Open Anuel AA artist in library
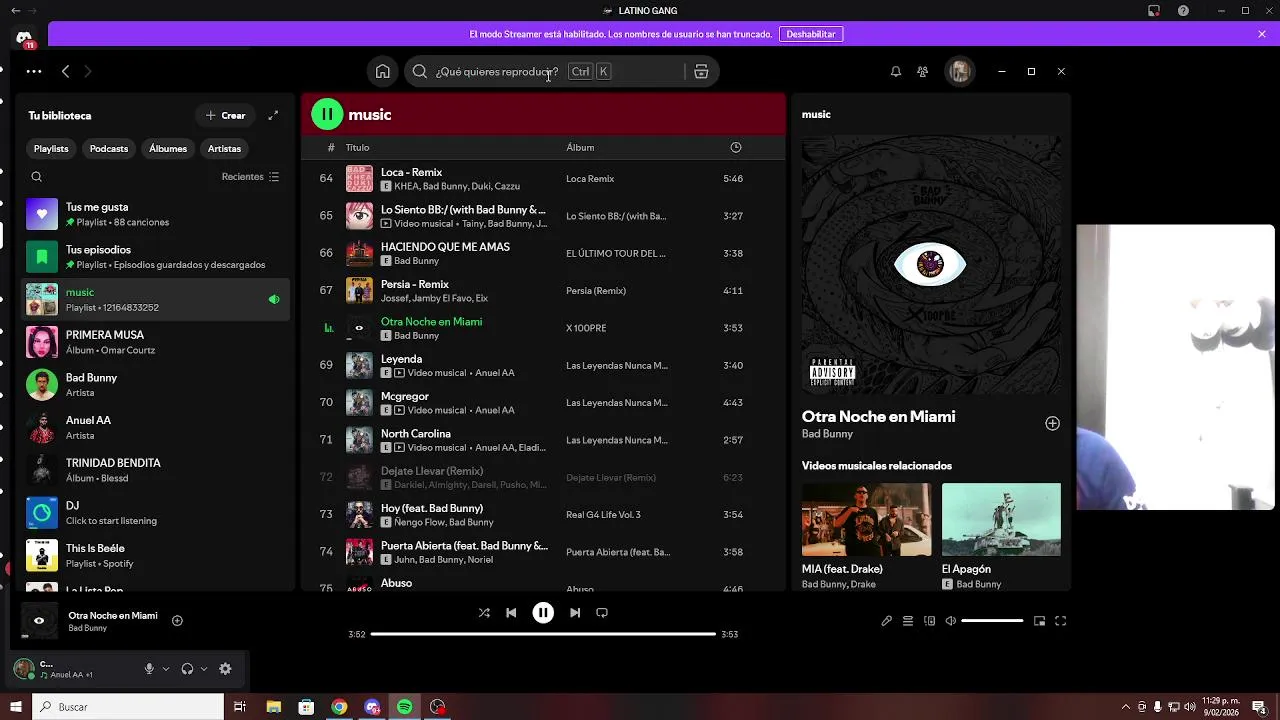 tap(157, 428)
